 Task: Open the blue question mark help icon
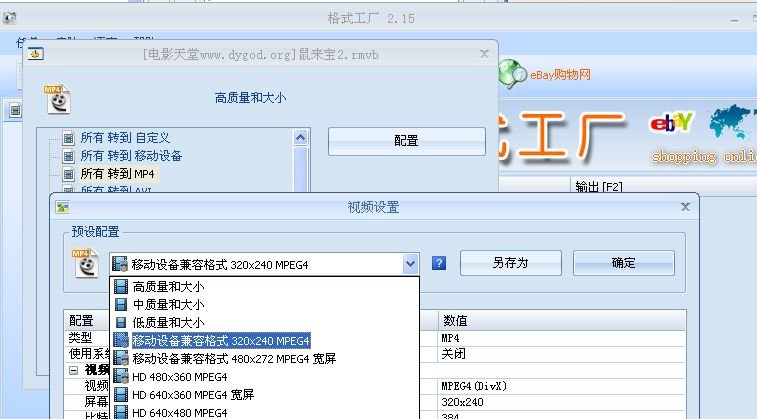click(439, 263)
